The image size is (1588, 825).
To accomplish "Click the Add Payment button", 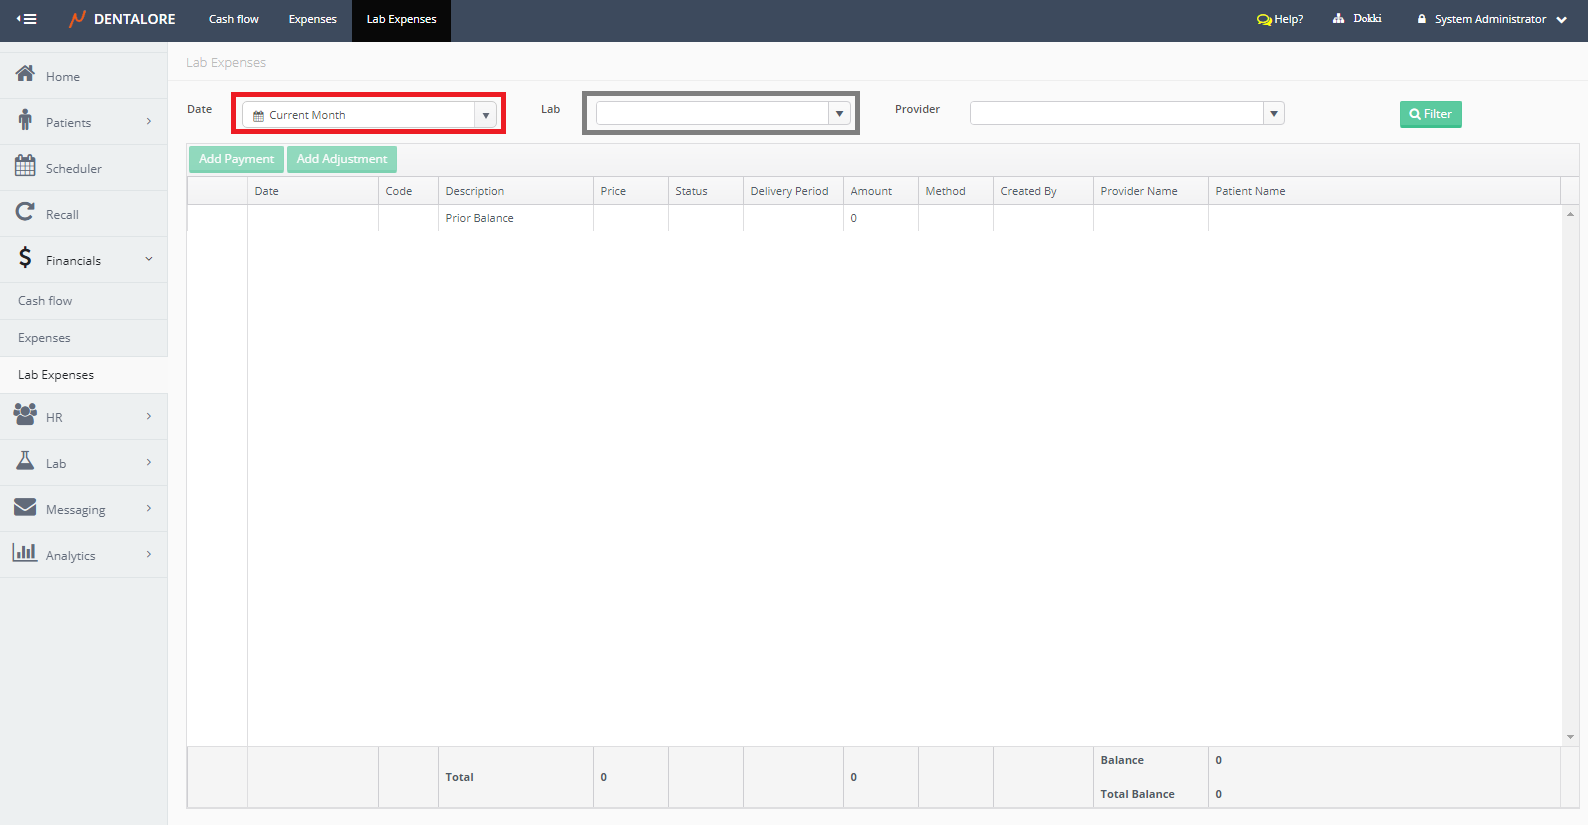I will 236,159.
